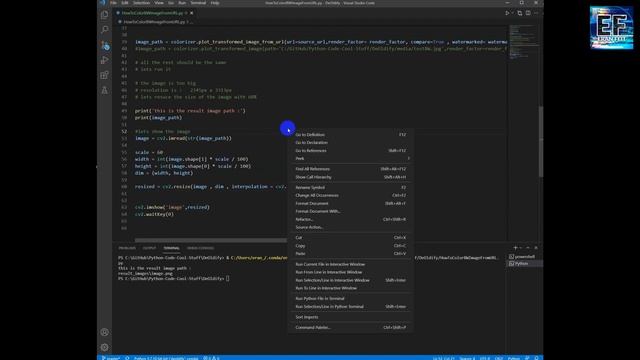Choose Run From Line in Interactive Window

pyautogui.click(x=351, y=272)
